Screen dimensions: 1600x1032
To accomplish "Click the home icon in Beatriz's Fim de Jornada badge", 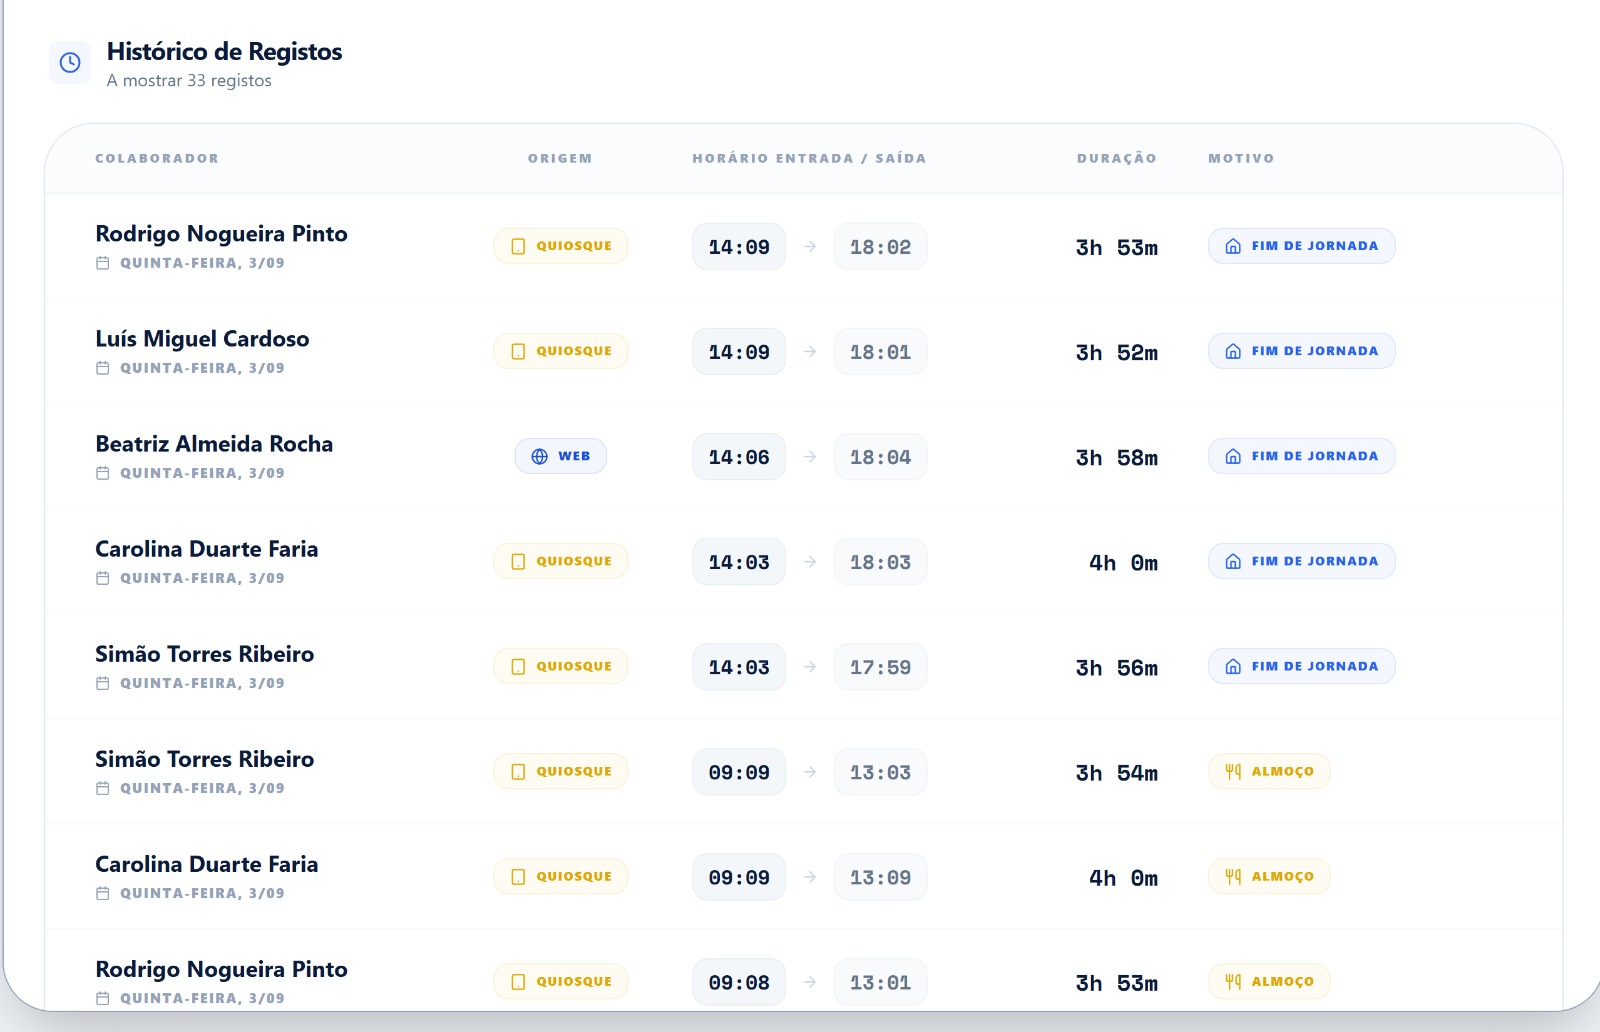I will click(x=1233, y=456).
